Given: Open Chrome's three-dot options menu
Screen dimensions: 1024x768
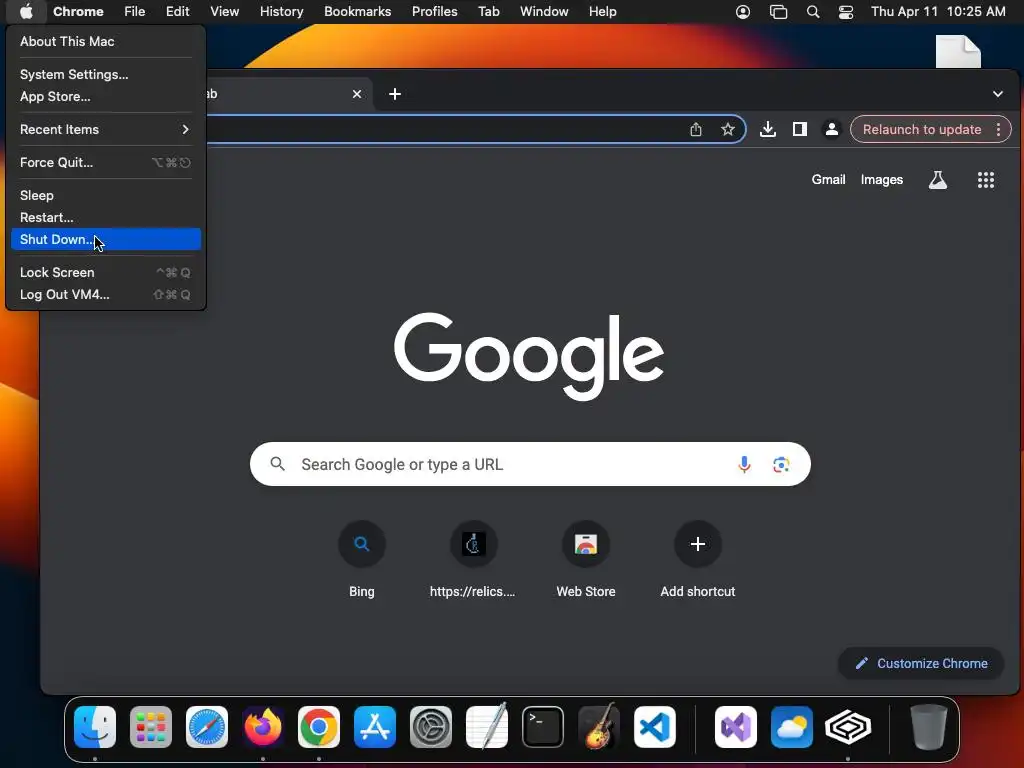Looking at the screenshot, I should point(999,129).
